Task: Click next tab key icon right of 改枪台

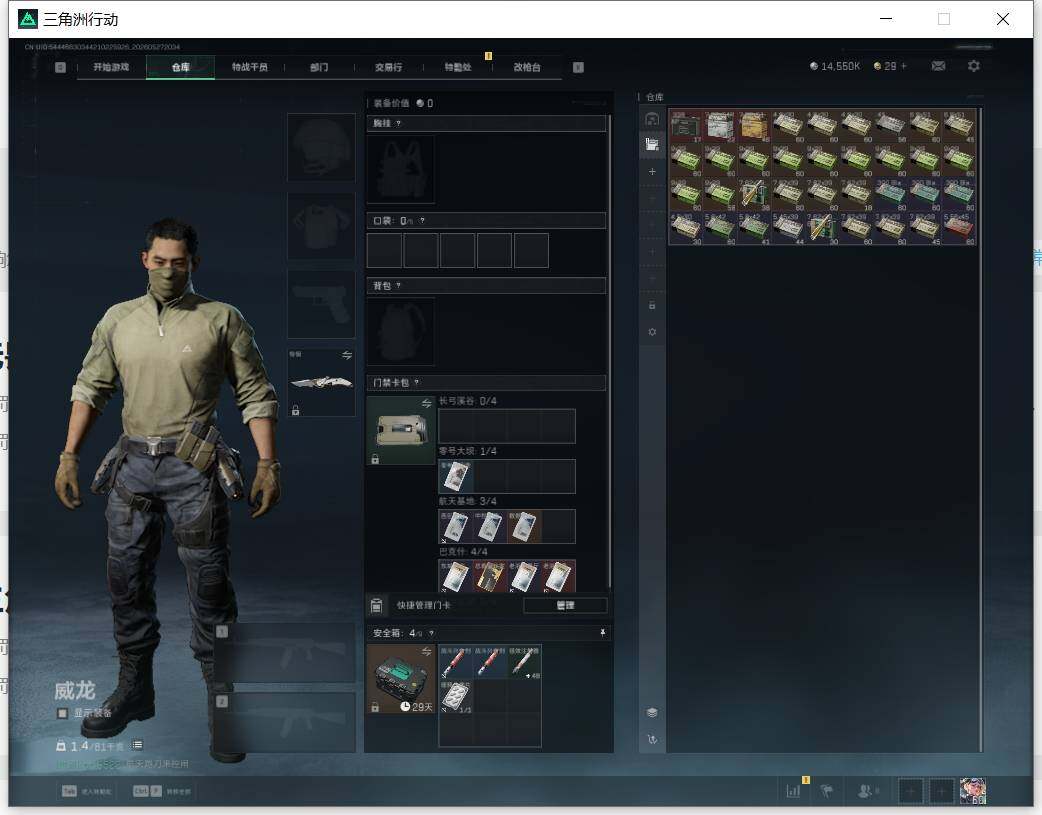Action: click(578, 67)
